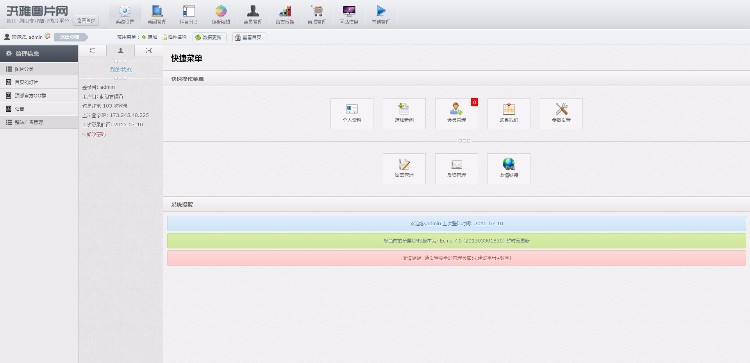This screenshot has width=750, height=363.
Task: Click the green notification bar
Action: coord(456,241)
